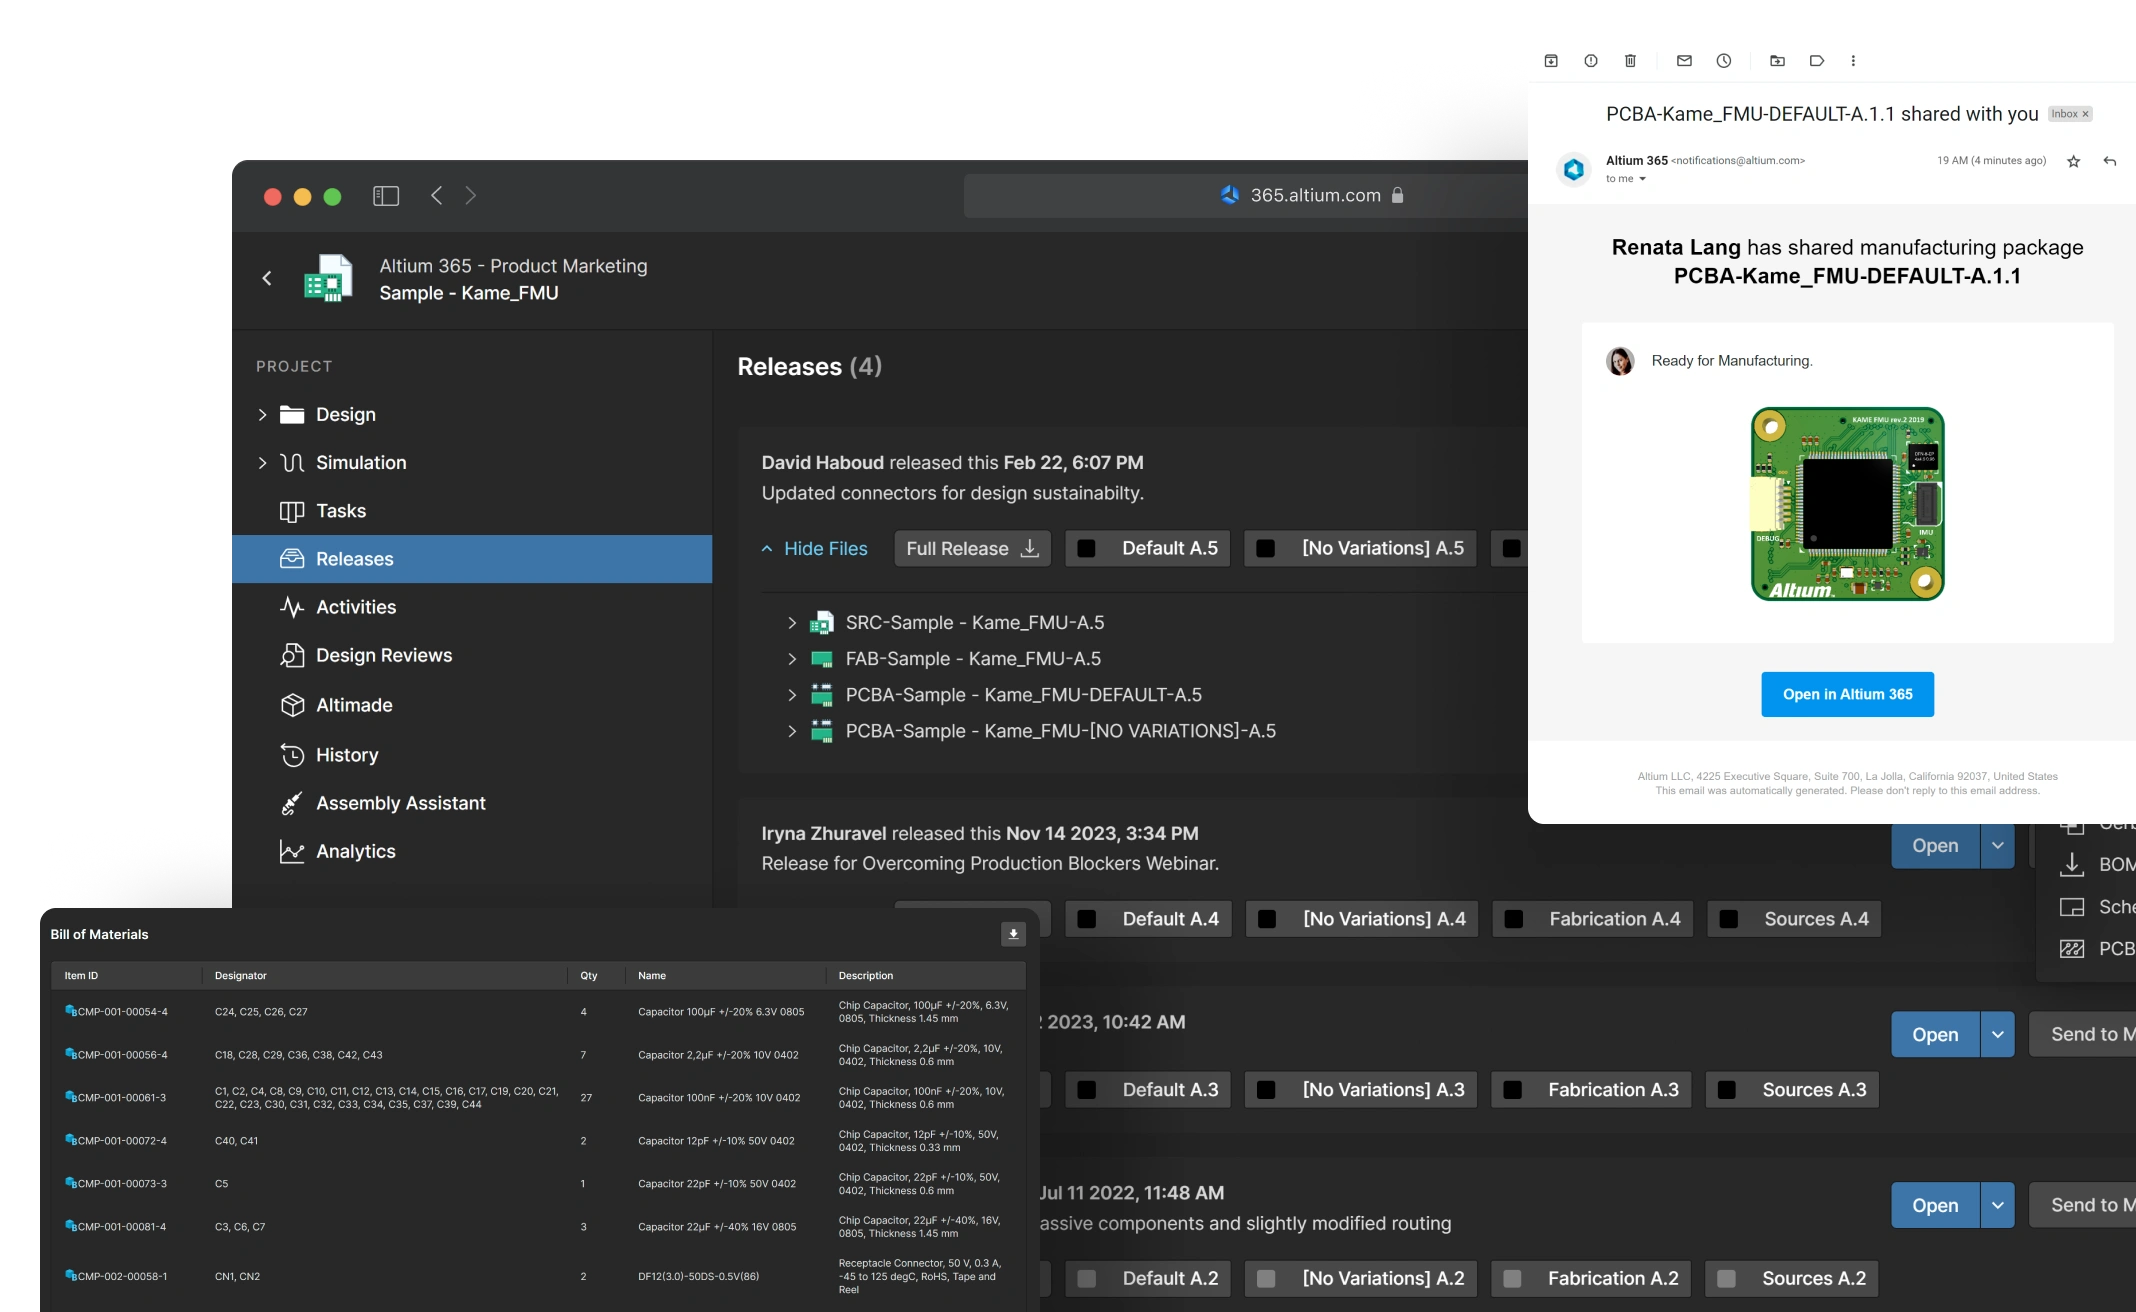Click Open in Altium 365 button
Image resolution: width=2136 pixels, height=1312 pixels.
[x=1847, y=694]
